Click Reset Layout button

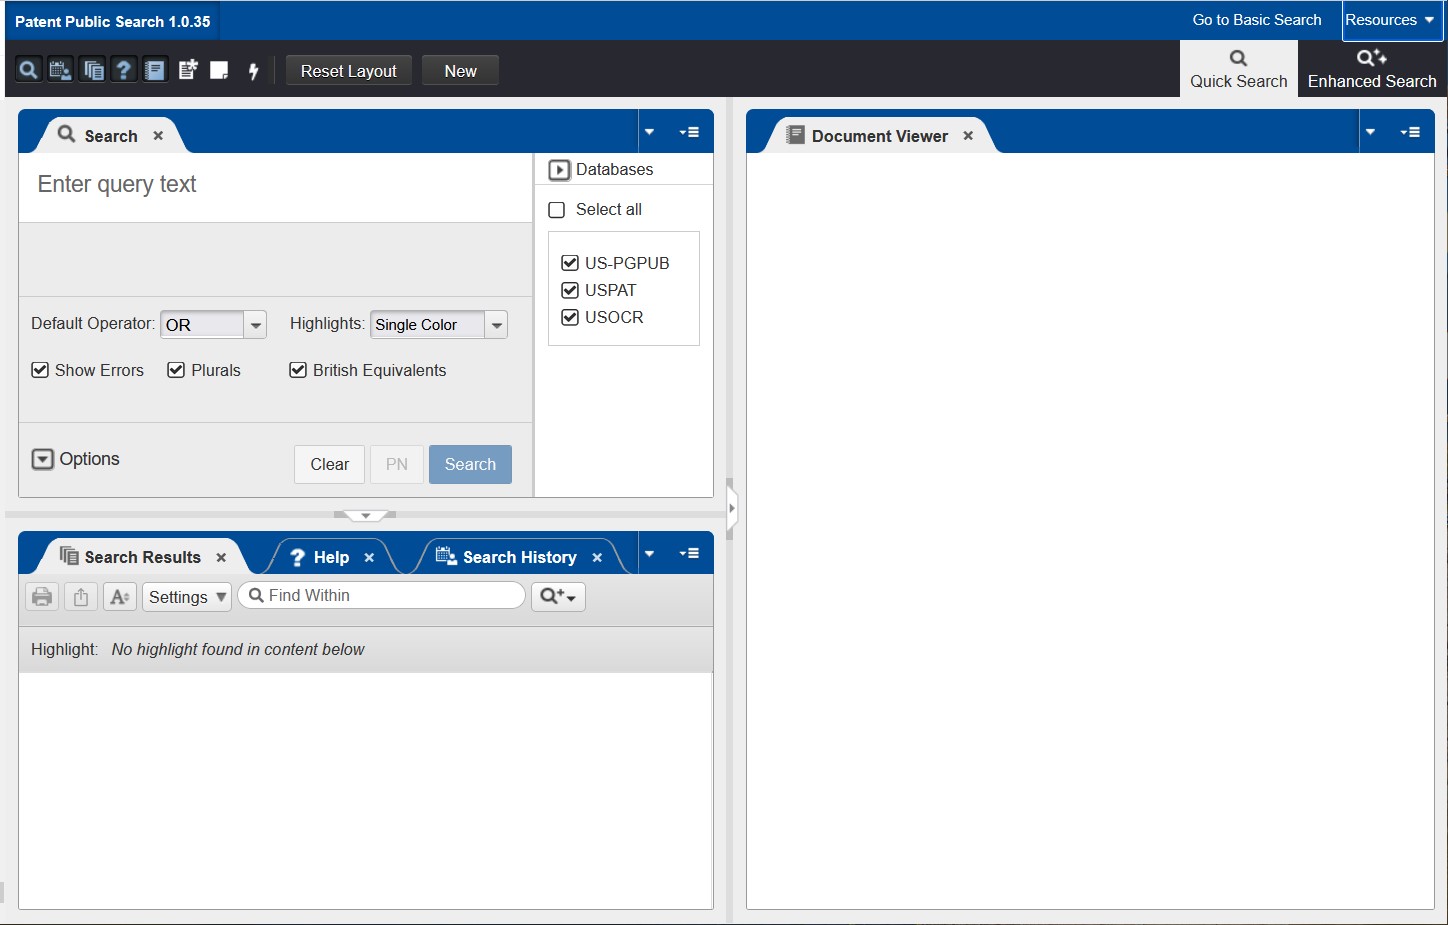click(x=349, y=71)
